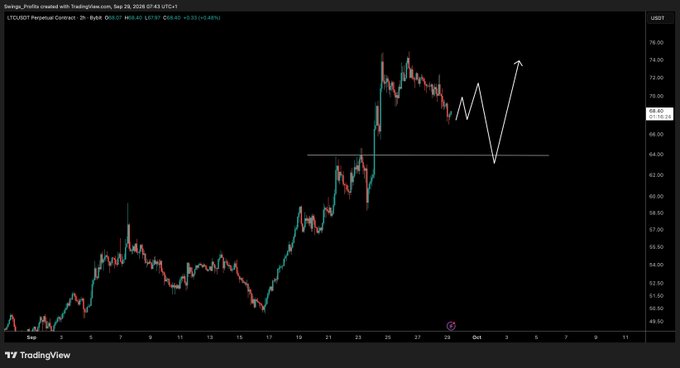Click date label 27 on time axis
Screen dimensions: 680x368
coord(417,337)
